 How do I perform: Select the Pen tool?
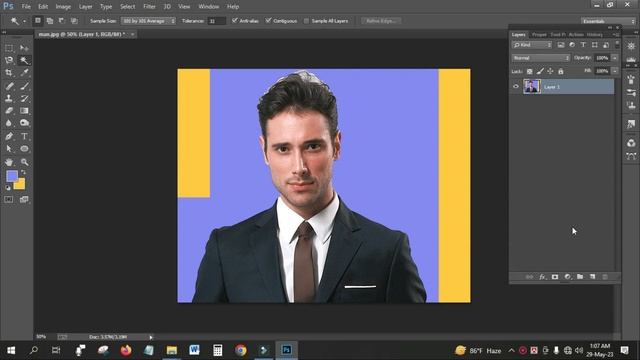click(x=9, y=136)
